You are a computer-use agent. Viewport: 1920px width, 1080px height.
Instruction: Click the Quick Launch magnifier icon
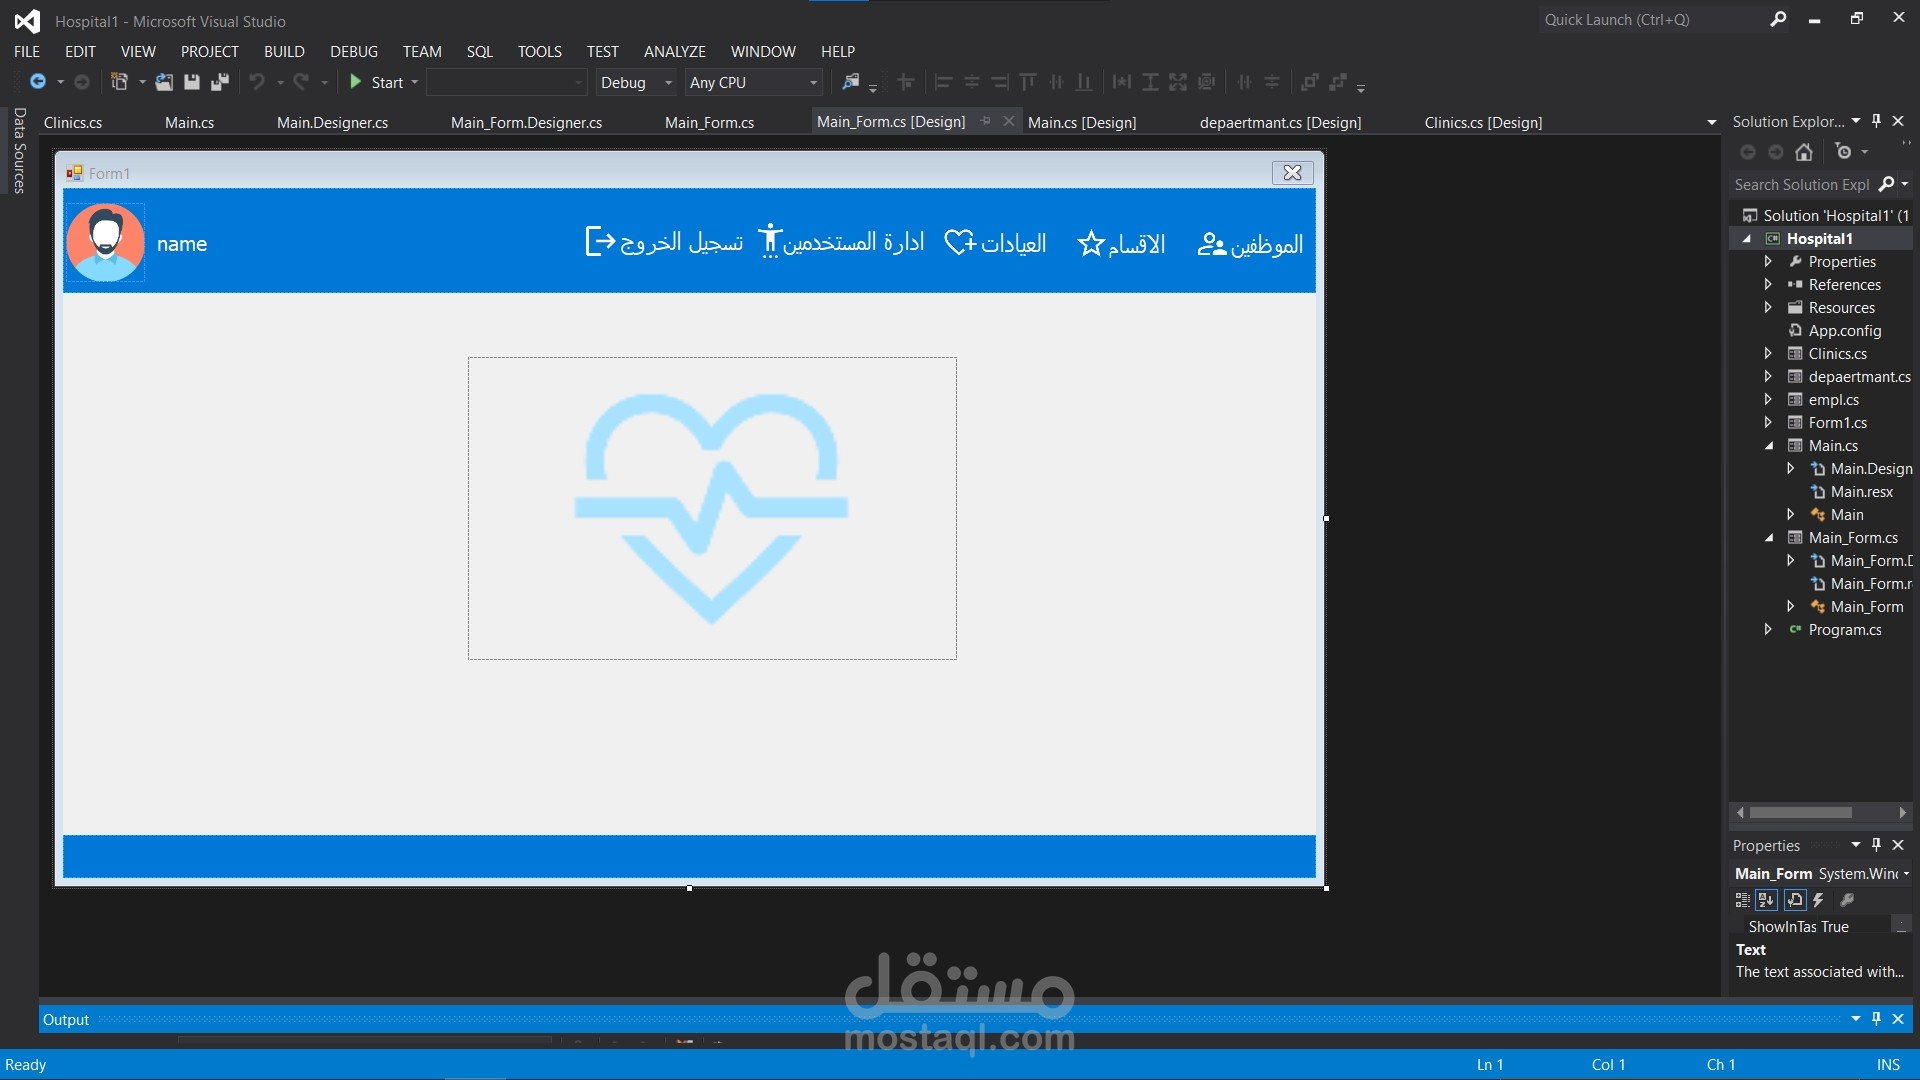click(x=1778, y=19)
